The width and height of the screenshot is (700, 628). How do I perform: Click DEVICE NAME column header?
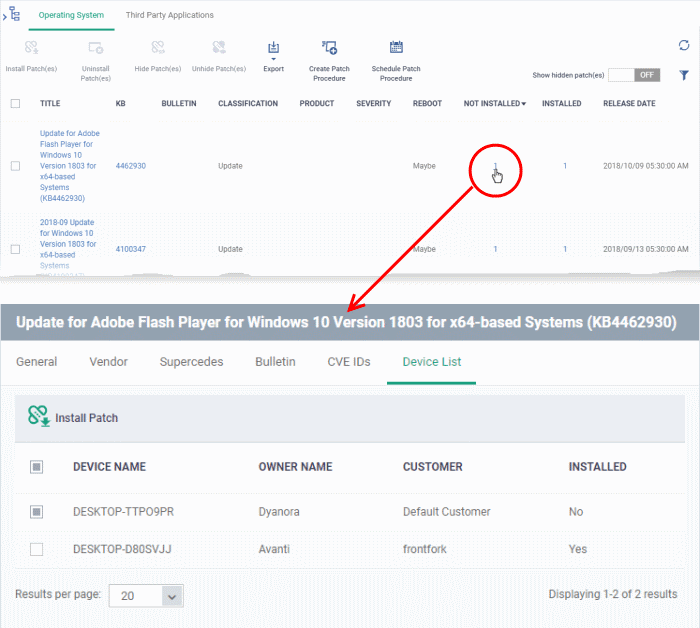109,467
